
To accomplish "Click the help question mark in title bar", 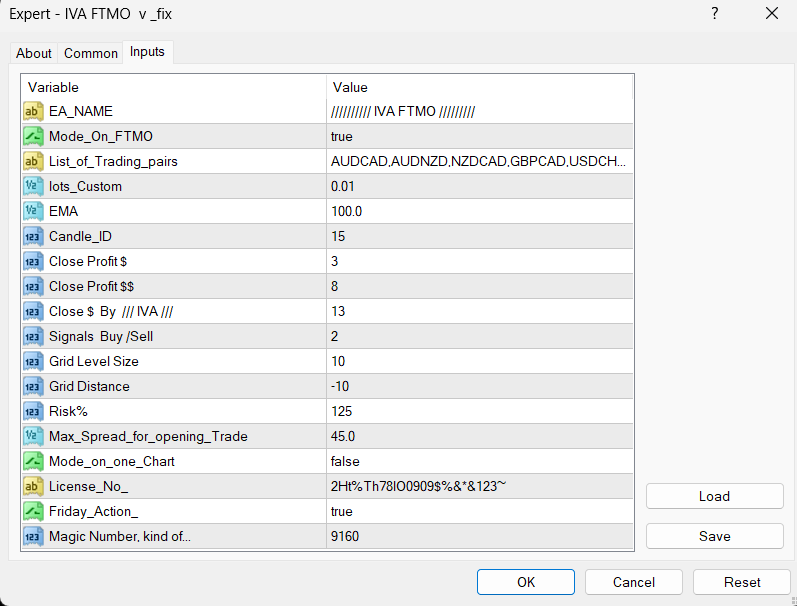I will click(x=714, y=14).
